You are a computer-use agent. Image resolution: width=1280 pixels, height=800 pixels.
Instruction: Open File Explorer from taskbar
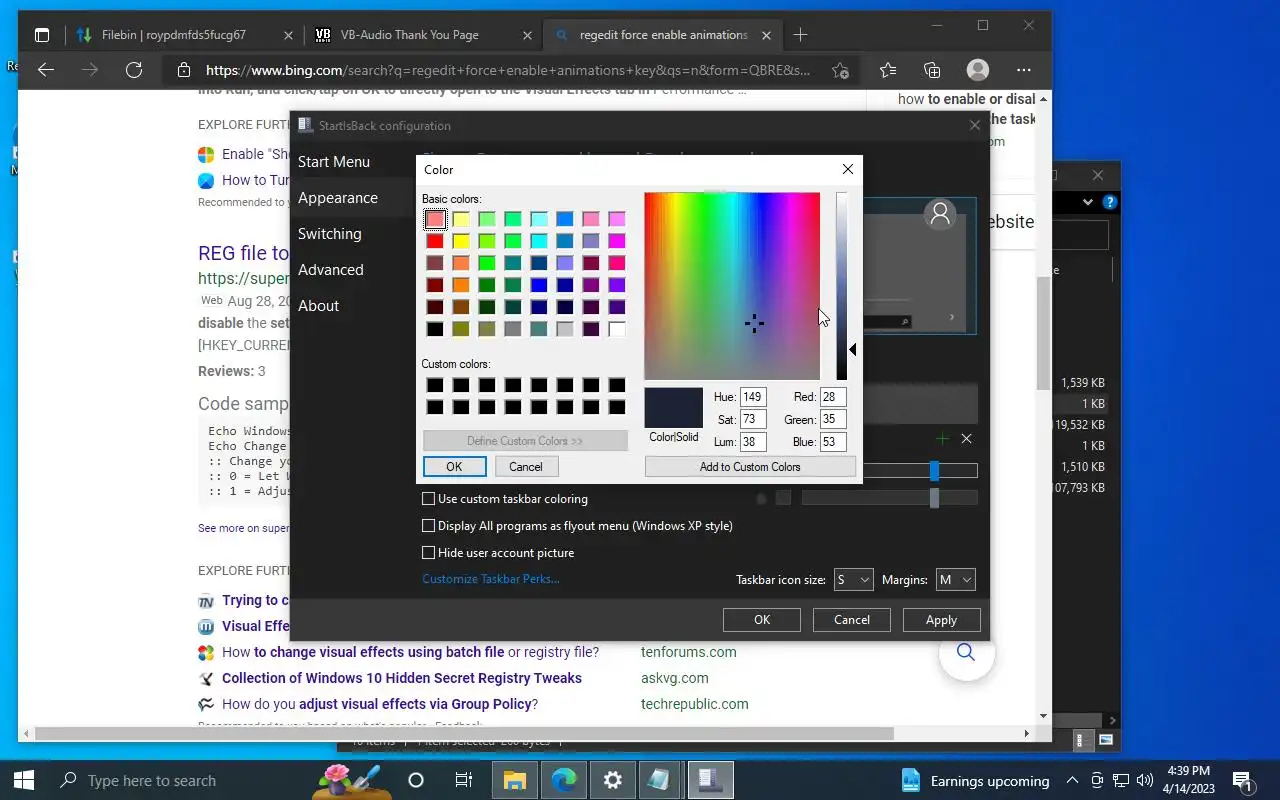(514, 780)
